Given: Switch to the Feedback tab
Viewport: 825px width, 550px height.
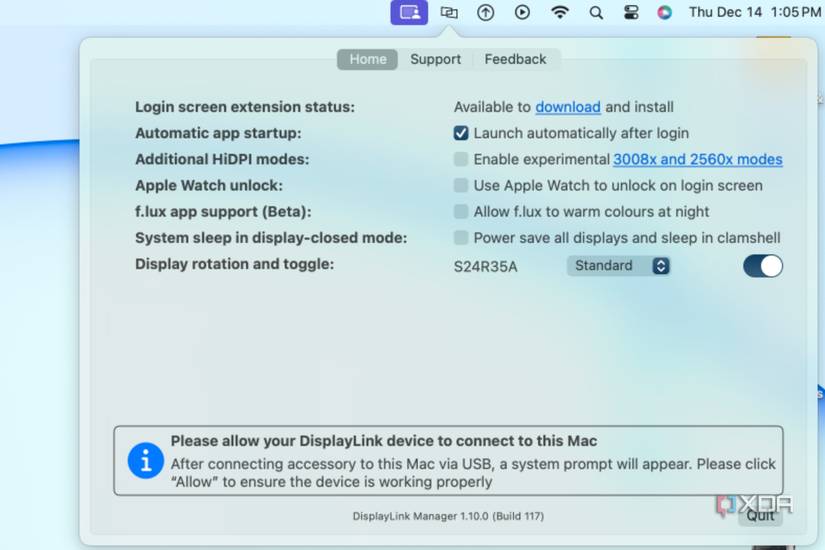Looking at the screenshot, I should click(515, 59).
